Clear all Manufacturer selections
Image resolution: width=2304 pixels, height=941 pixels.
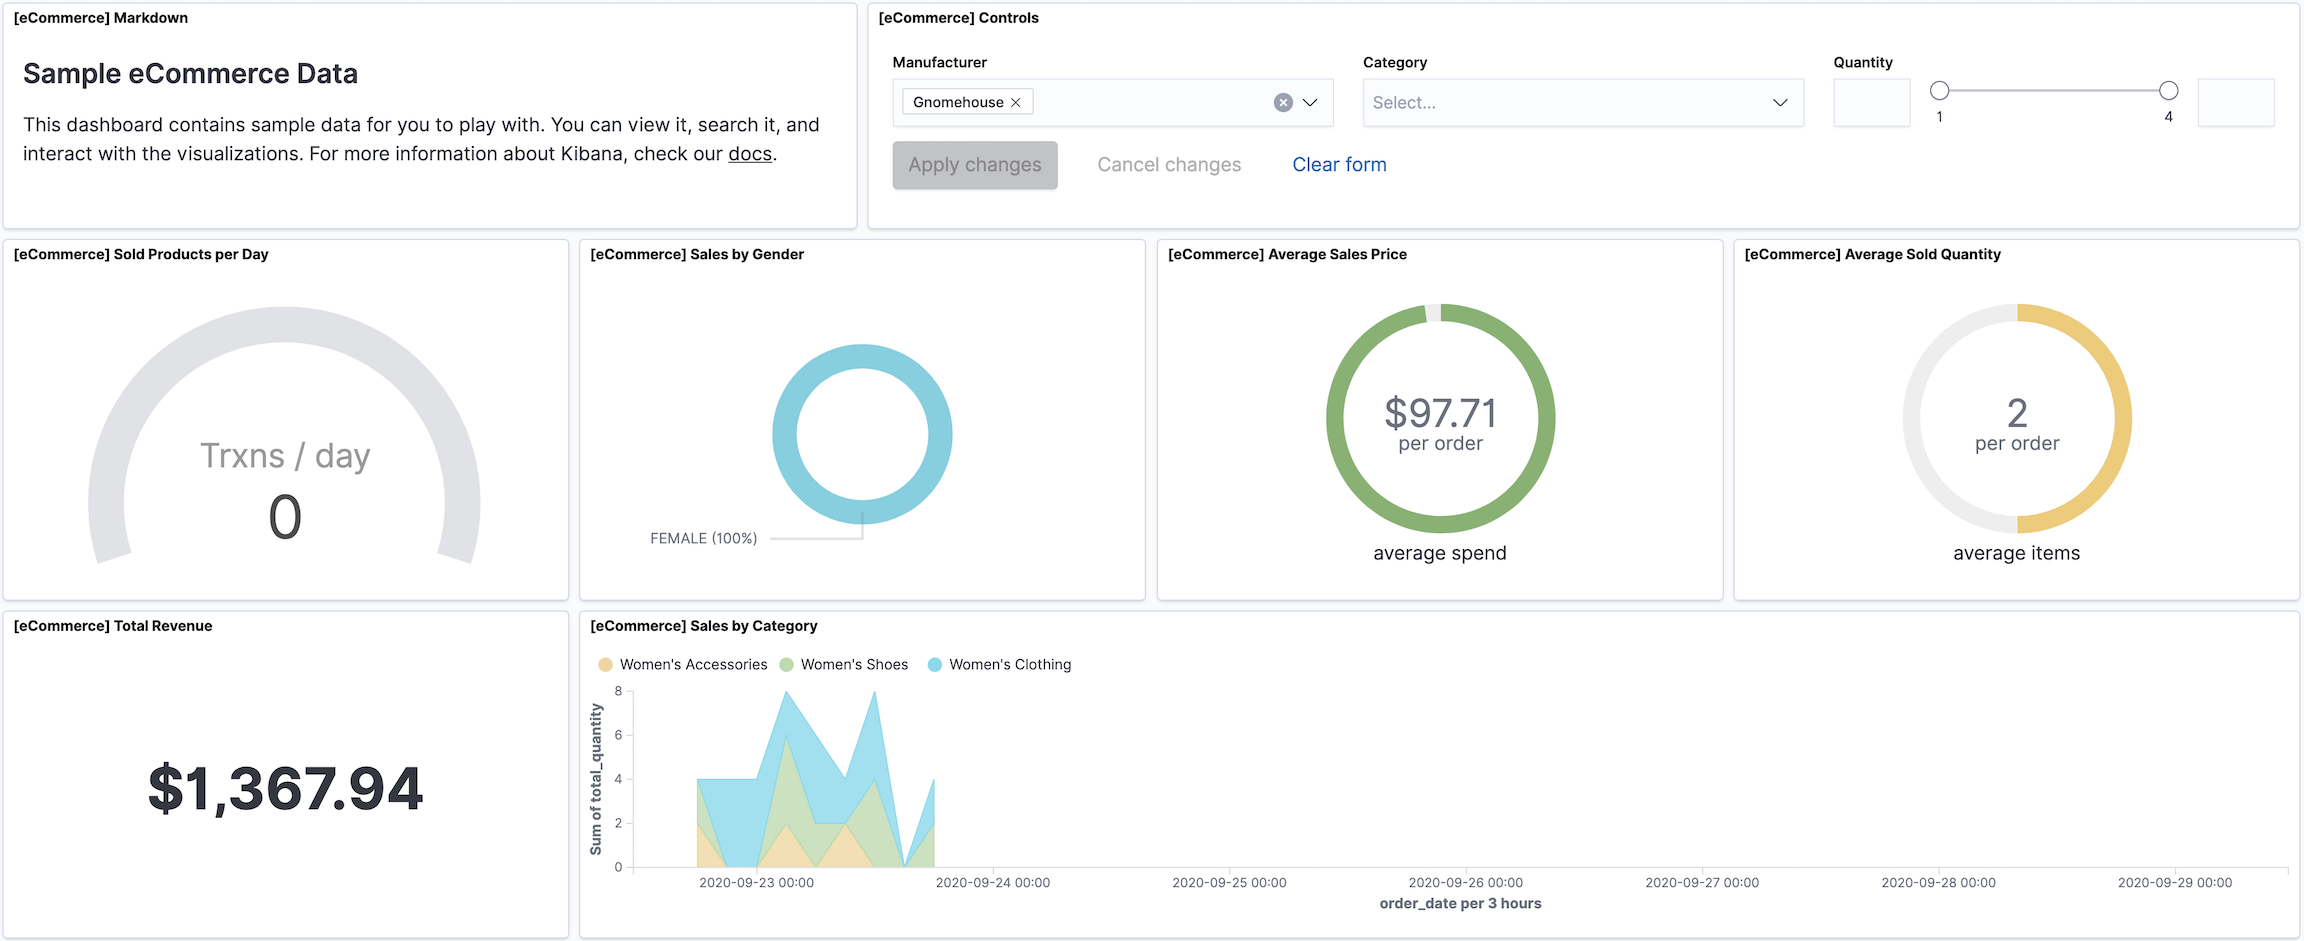tap(1283, 103)
